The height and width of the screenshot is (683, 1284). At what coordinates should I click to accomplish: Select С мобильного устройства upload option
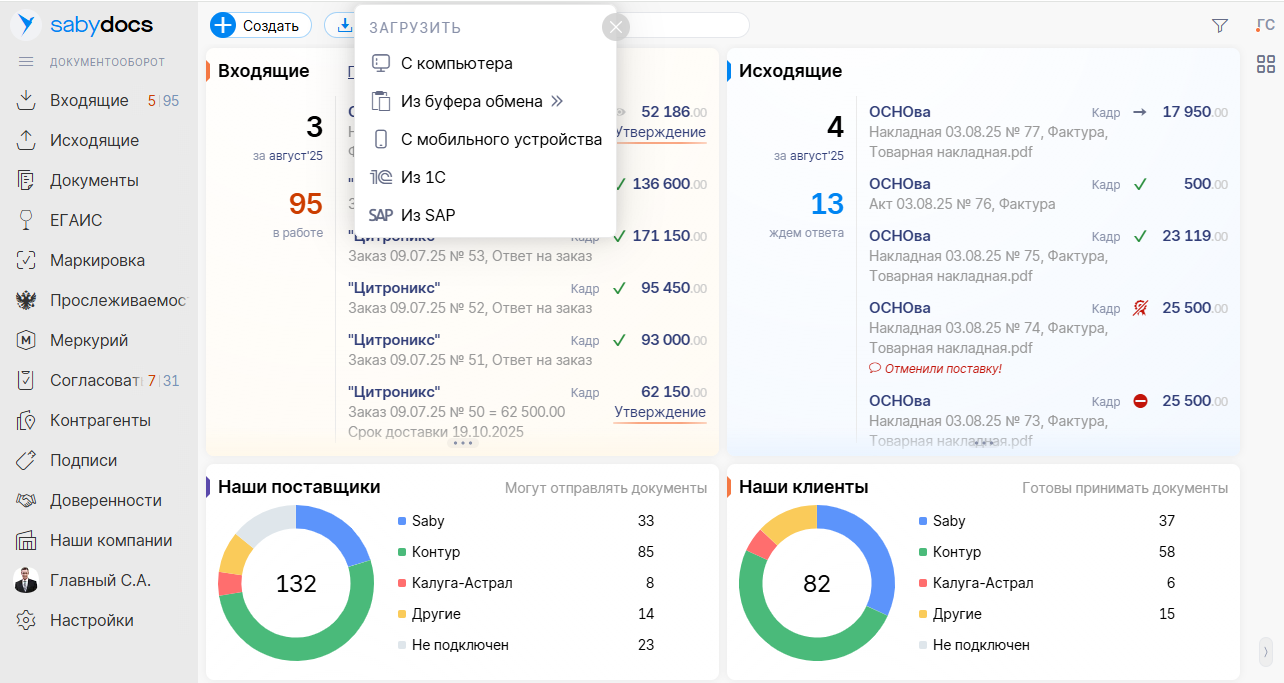[x=500, y=139]
